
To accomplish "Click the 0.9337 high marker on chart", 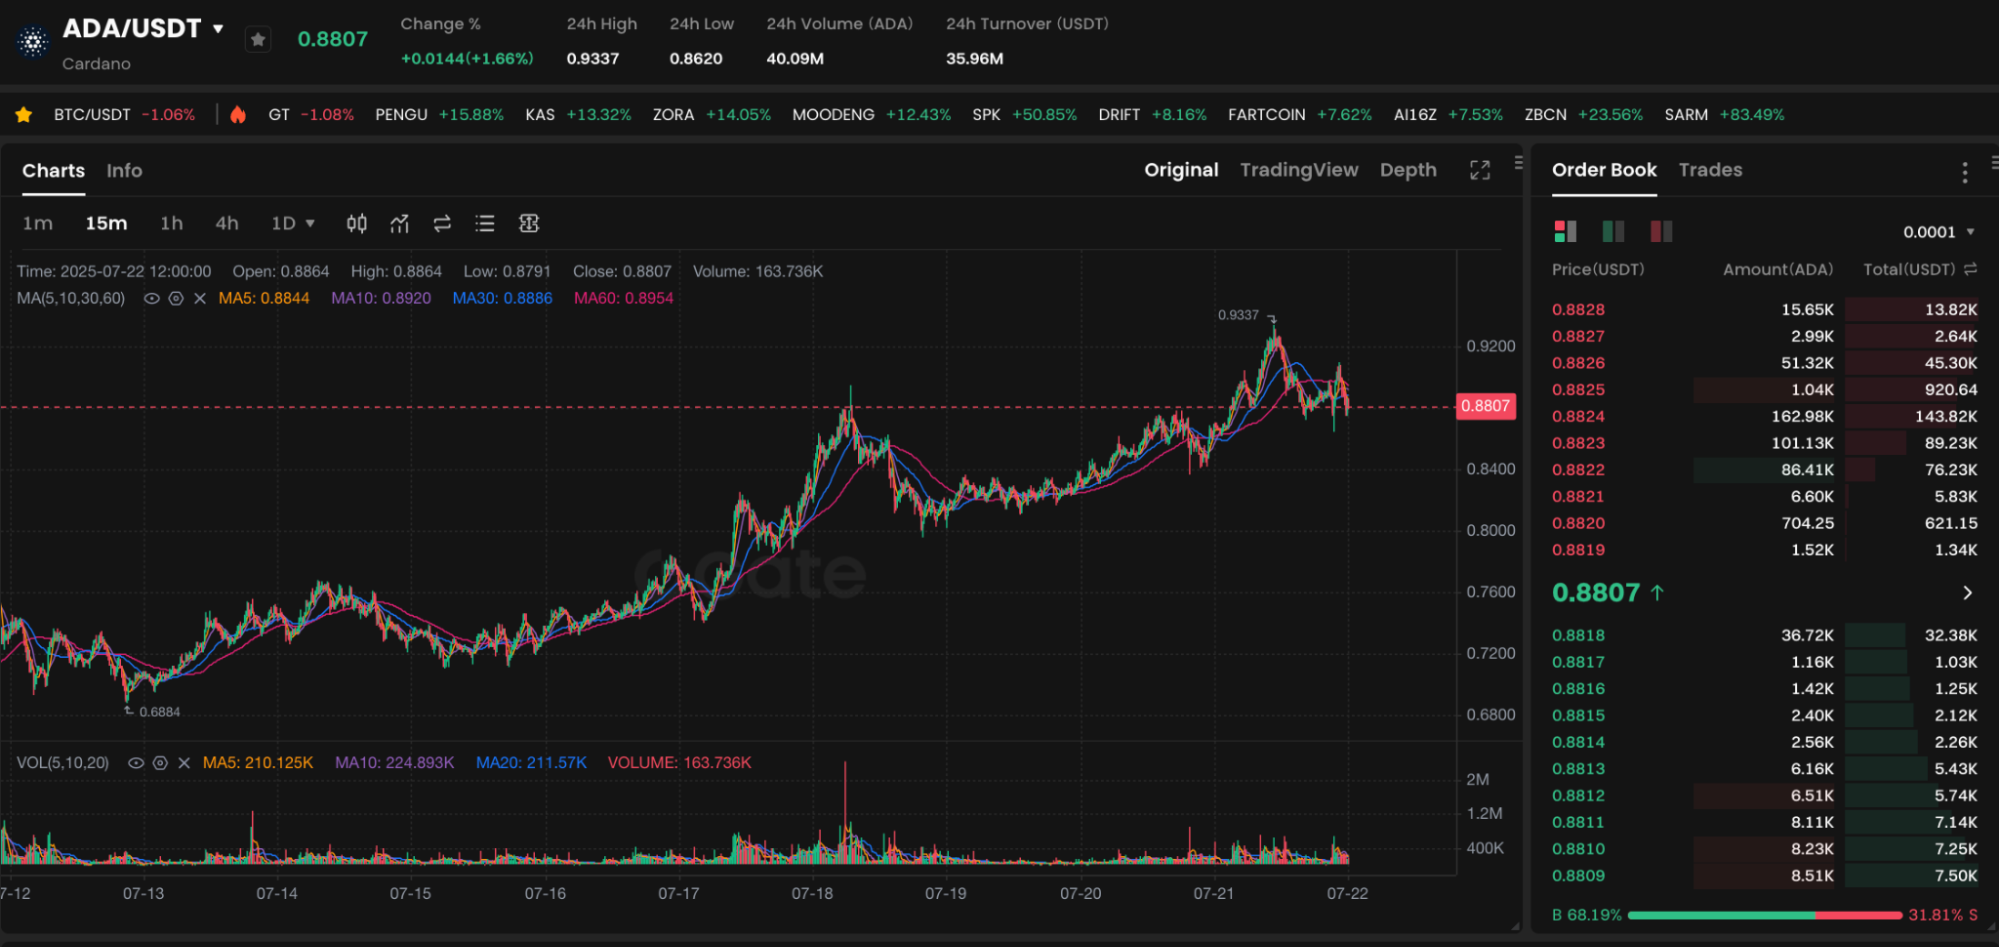I will 1238,315.
